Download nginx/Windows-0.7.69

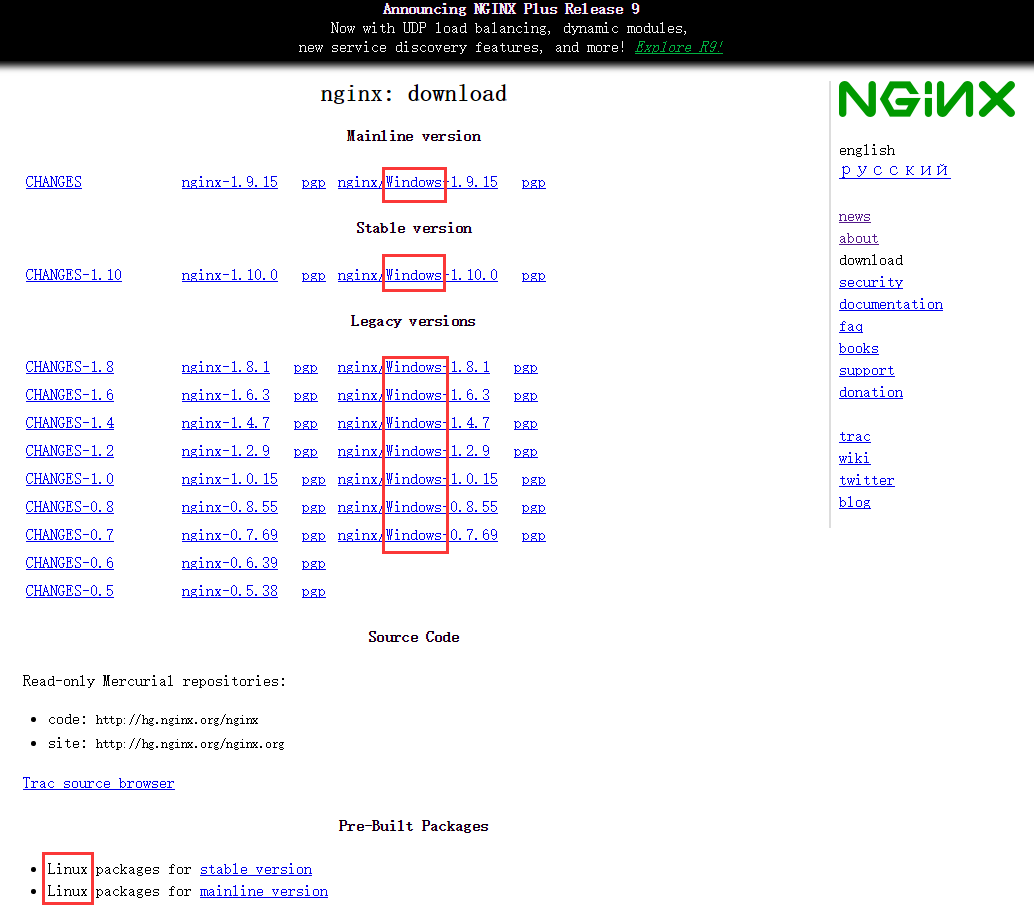point(417,535)
